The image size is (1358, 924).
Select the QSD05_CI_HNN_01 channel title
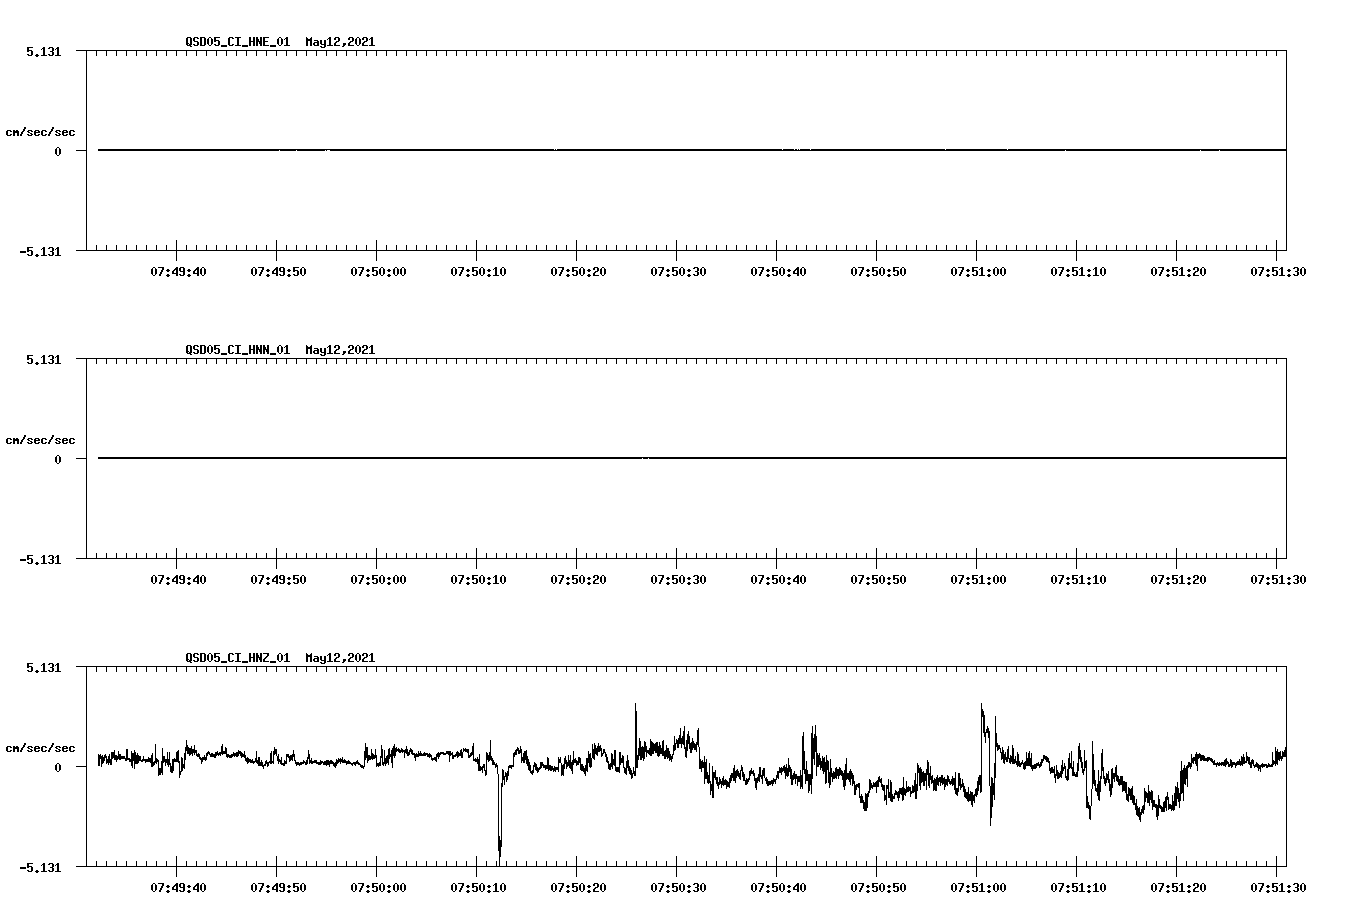[235, 350]
